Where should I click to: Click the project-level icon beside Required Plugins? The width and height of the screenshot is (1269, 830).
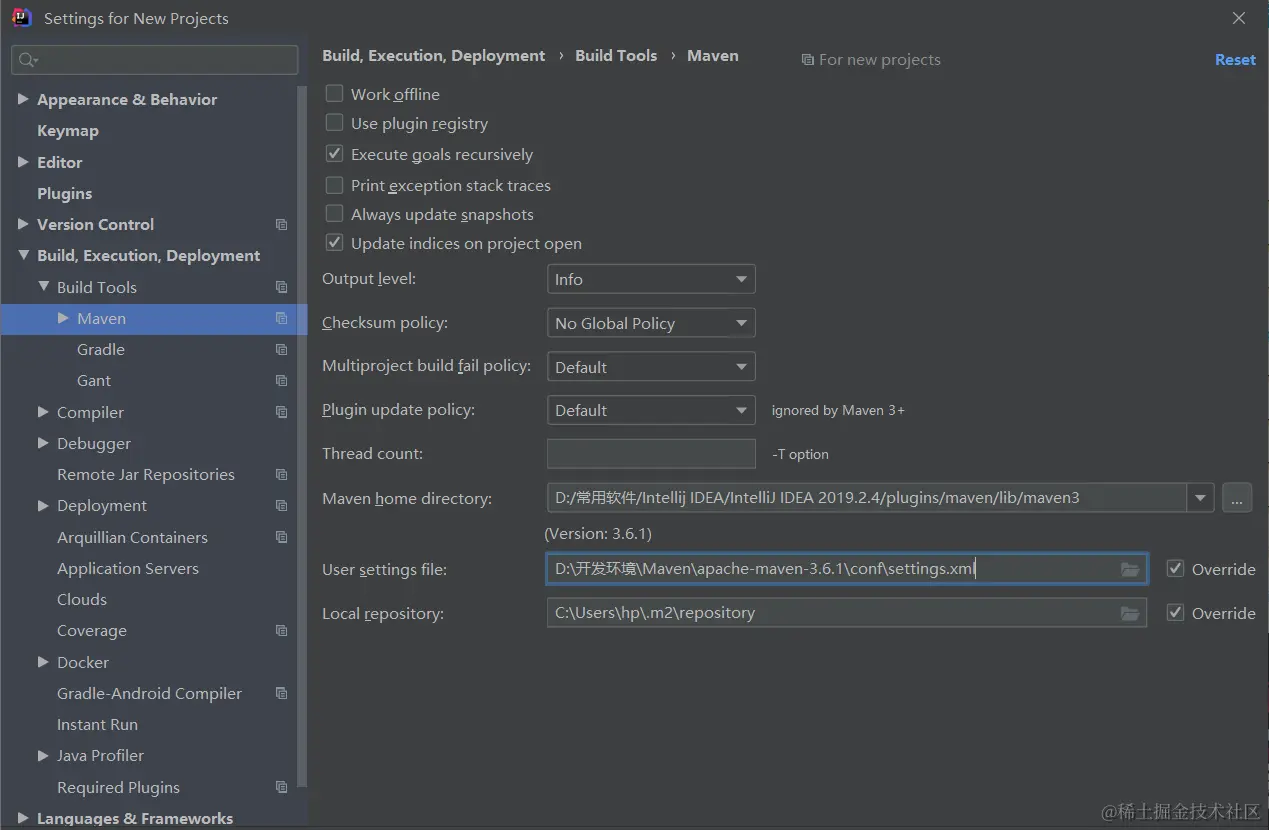point(281,788)
